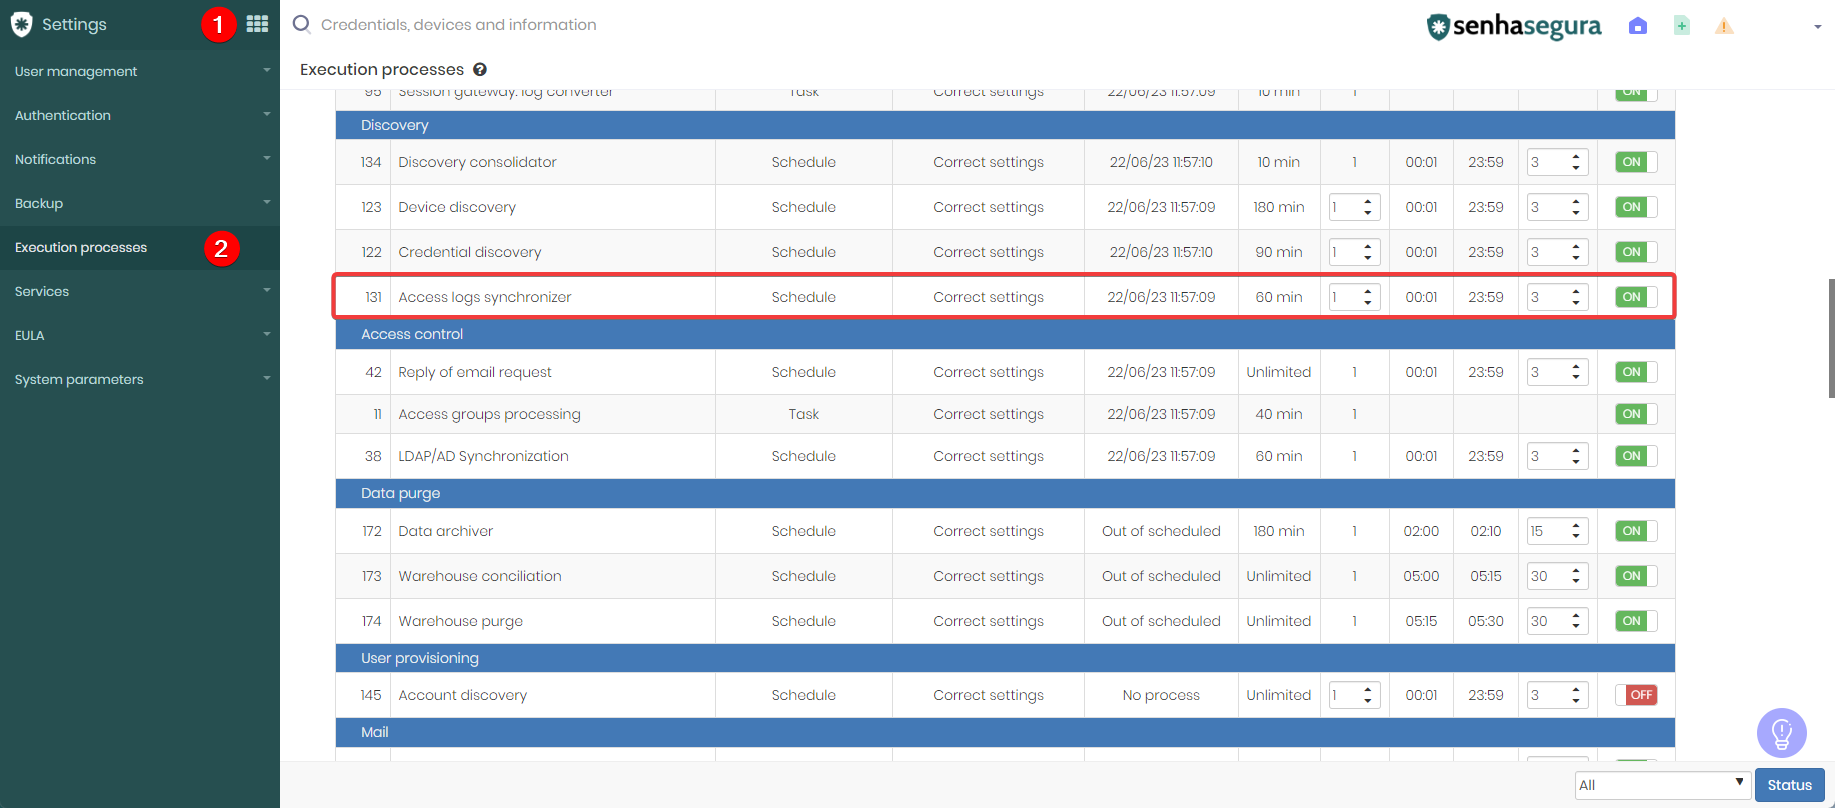Click Account discovery thread count stepper
This screenshot has width=1835, height=808.
click(x=1355, y=695)
